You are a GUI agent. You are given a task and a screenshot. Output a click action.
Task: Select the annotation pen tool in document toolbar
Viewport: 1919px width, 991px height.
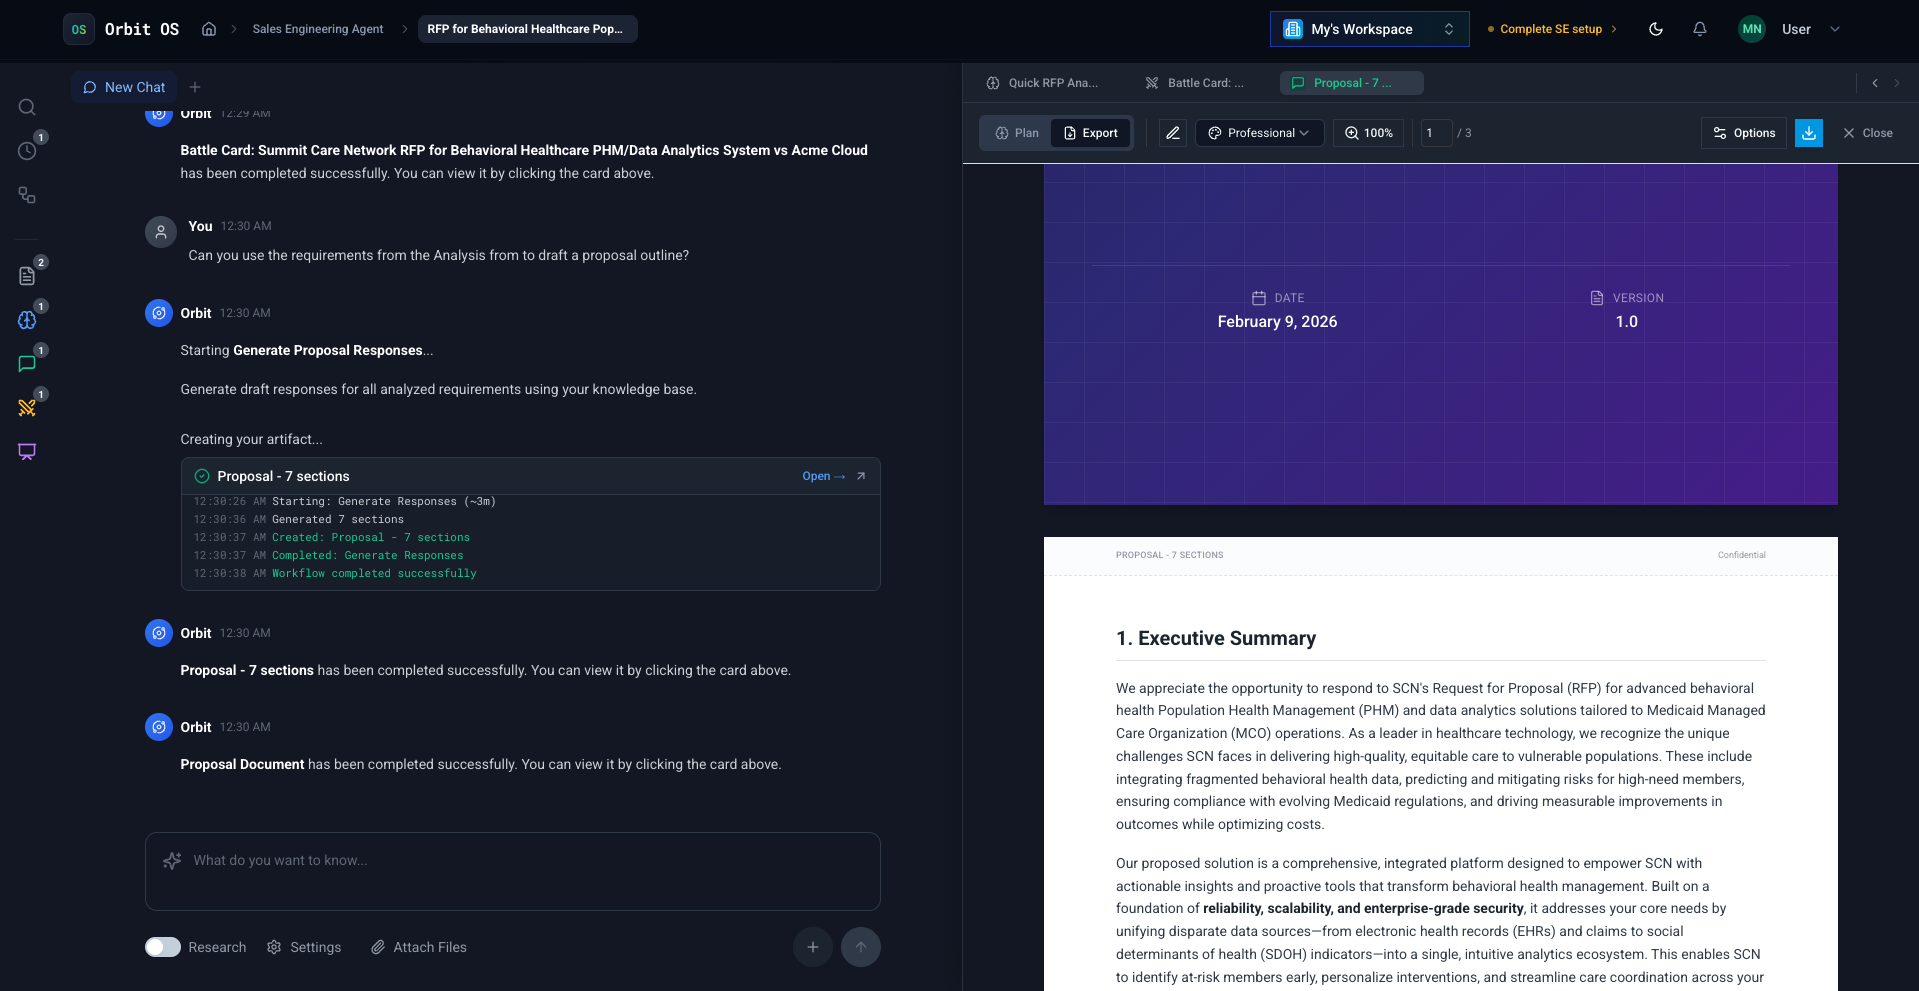1171,132
